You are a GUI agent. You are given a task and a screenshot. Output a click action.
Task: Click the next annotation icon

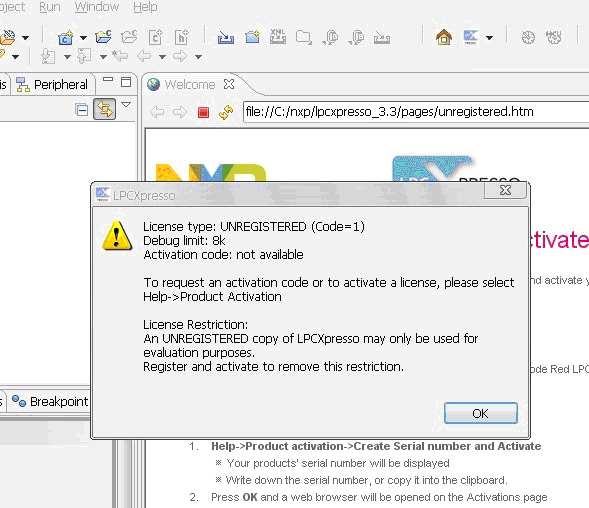click(x=48, y=56)
